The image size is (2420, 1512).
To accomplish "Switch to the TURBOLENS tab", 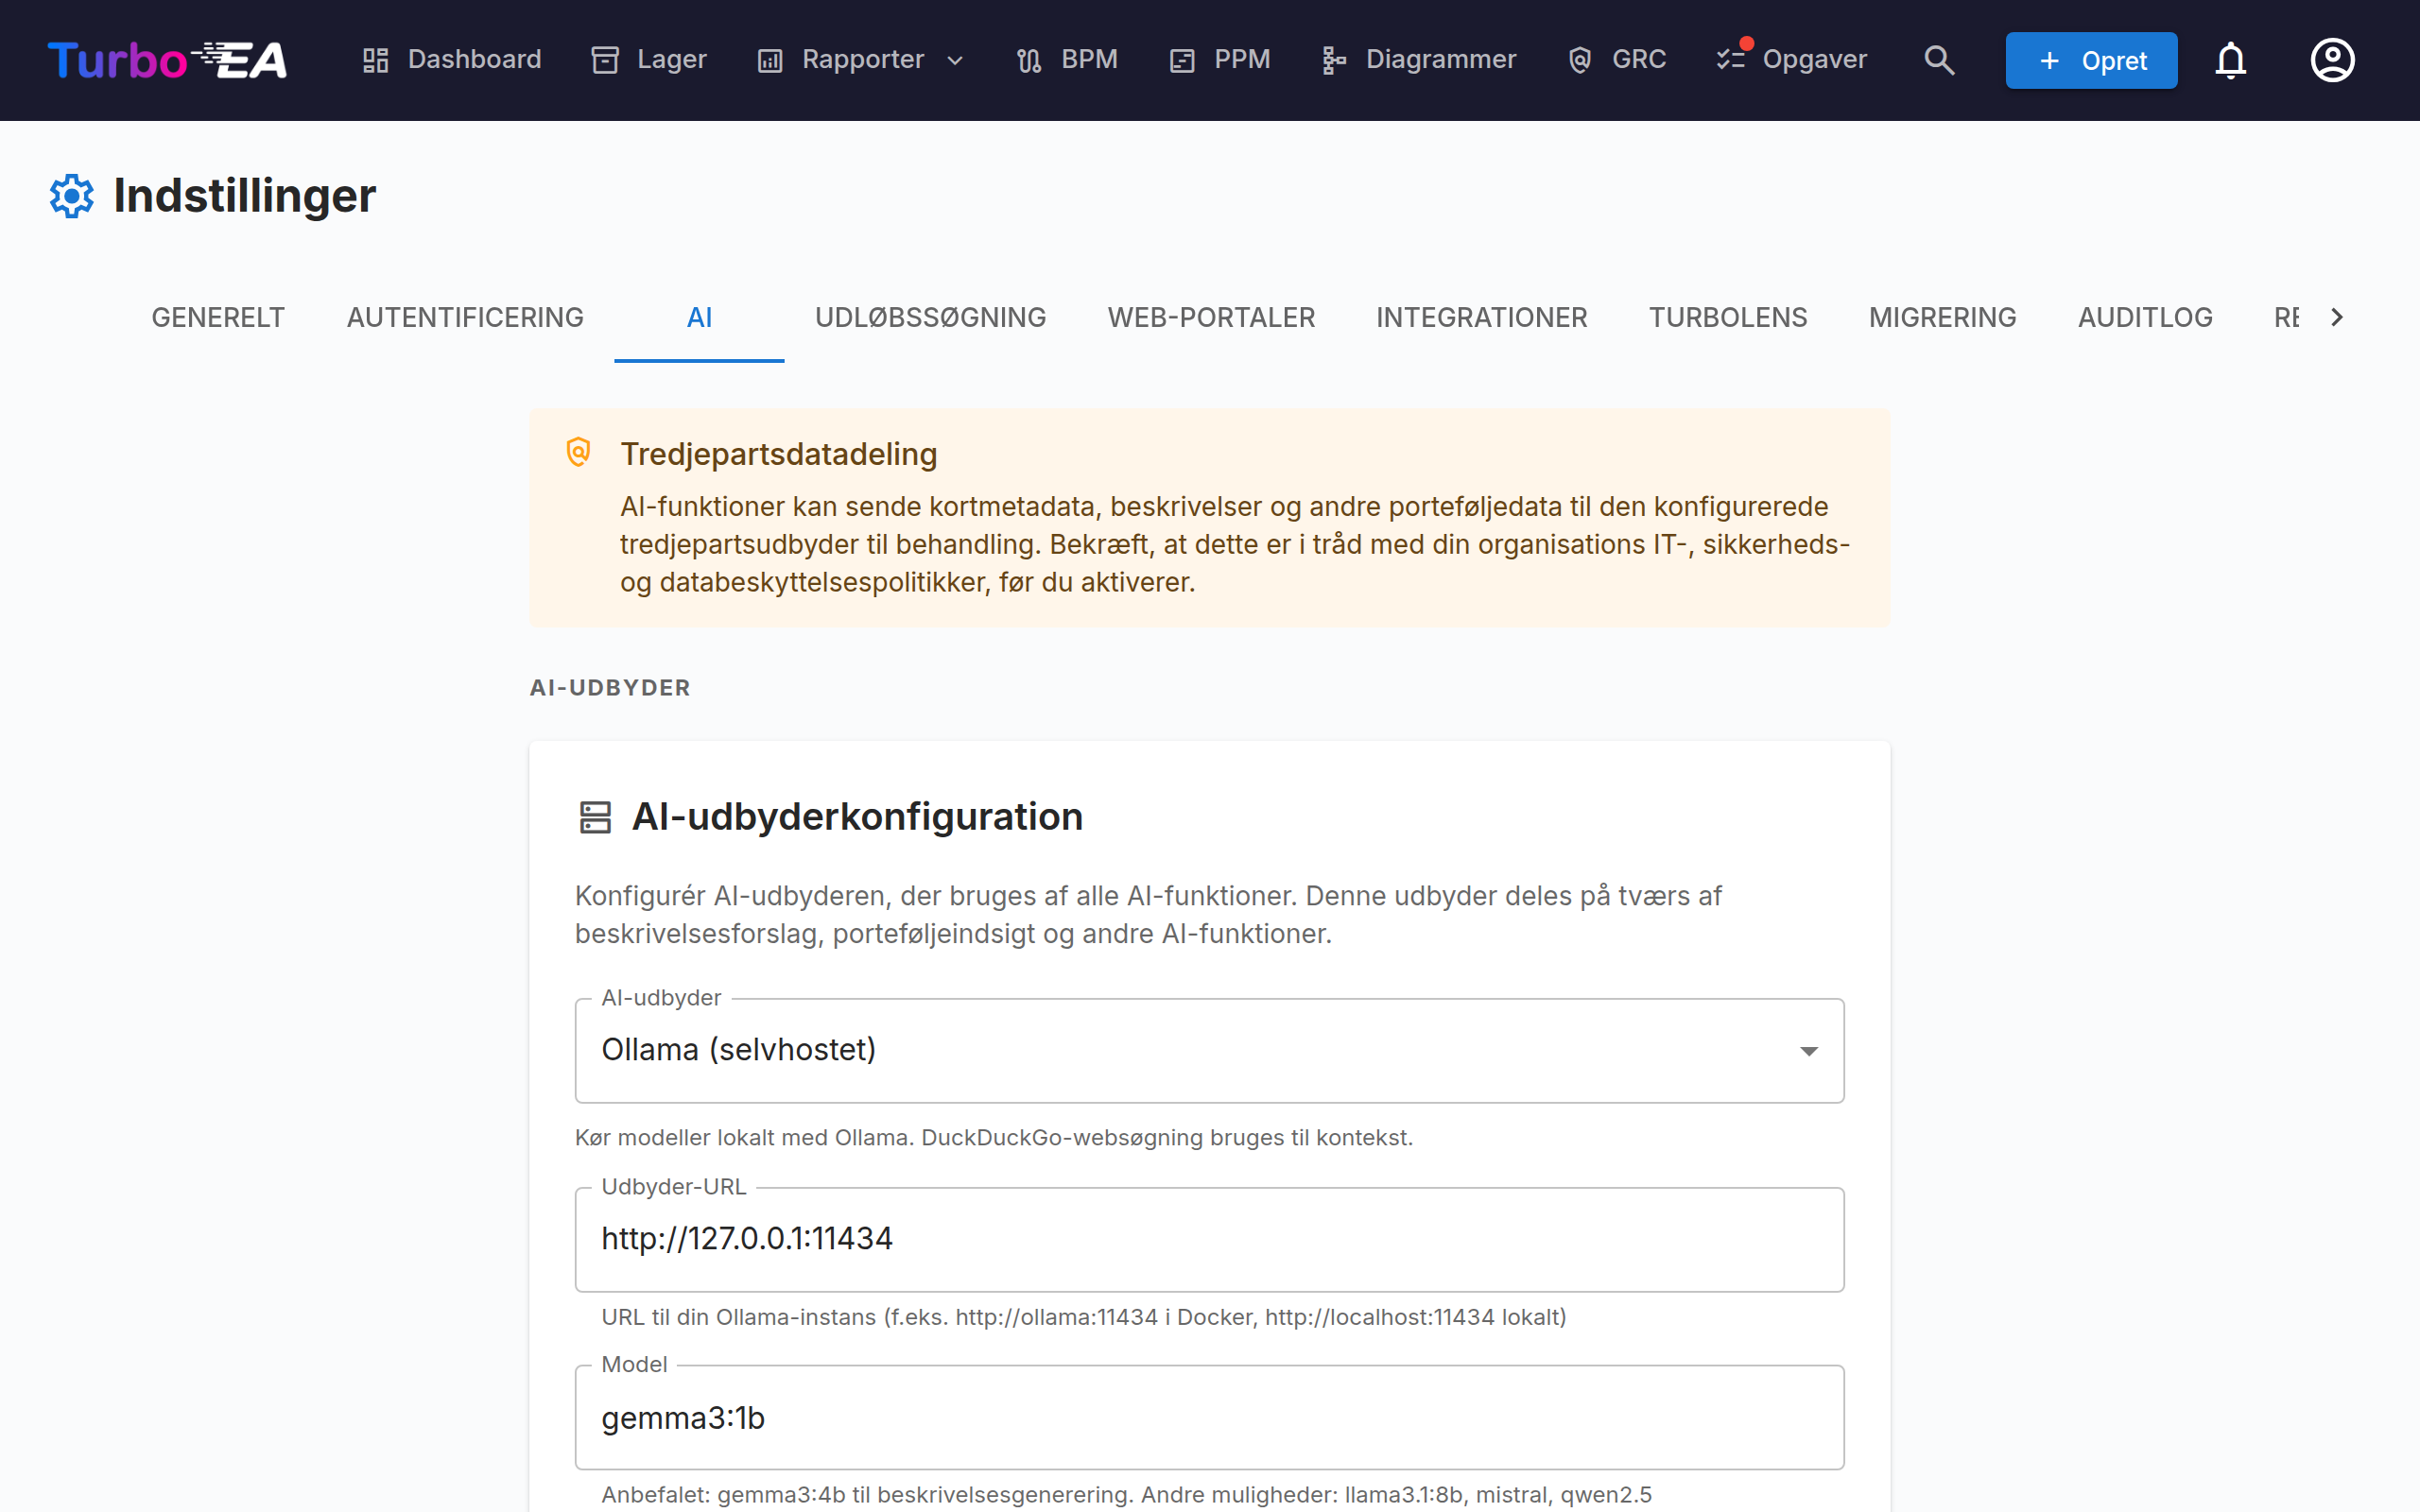I will tap(1728, 317).
